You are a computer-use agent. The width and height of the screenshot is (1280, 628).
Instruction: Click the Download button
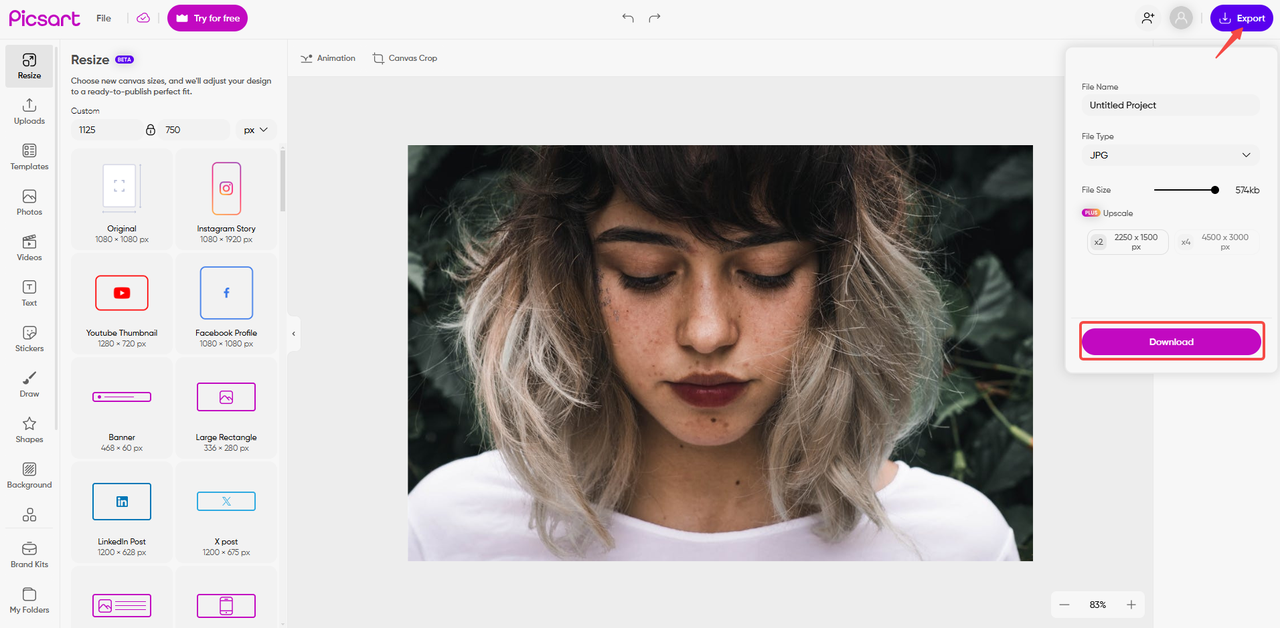pyautogui.click(x=1171, y=342)
